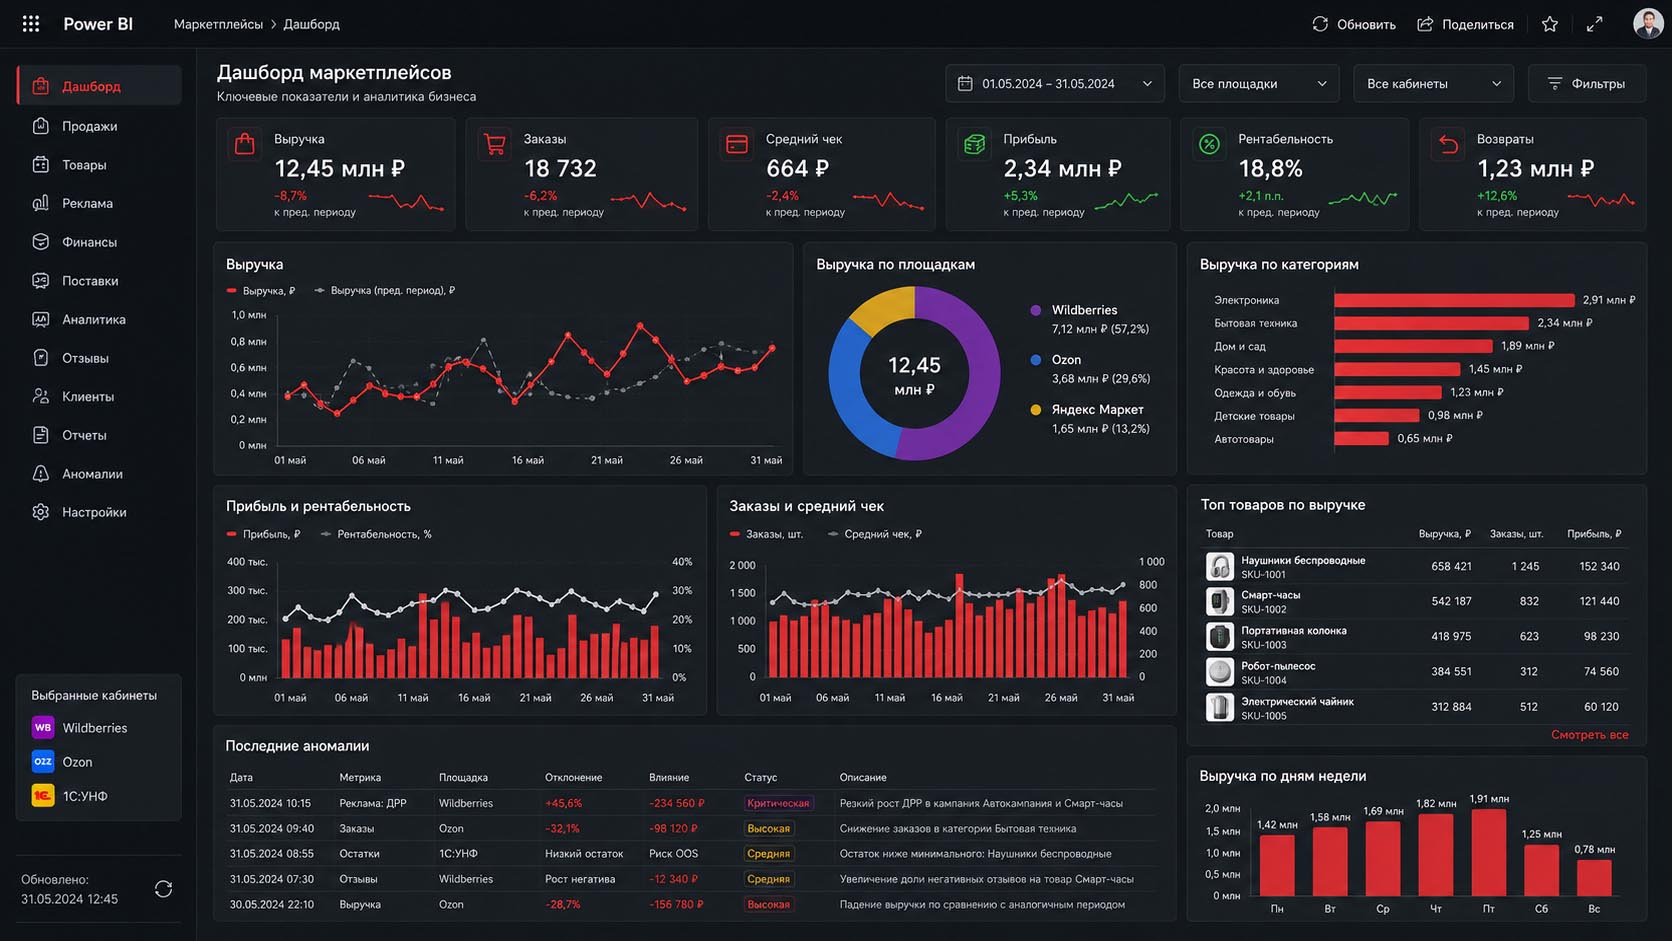This screenshot has width=1672, height=941.
Task: Toggle Средний чек, ₽ legend series
Action: 875,534
